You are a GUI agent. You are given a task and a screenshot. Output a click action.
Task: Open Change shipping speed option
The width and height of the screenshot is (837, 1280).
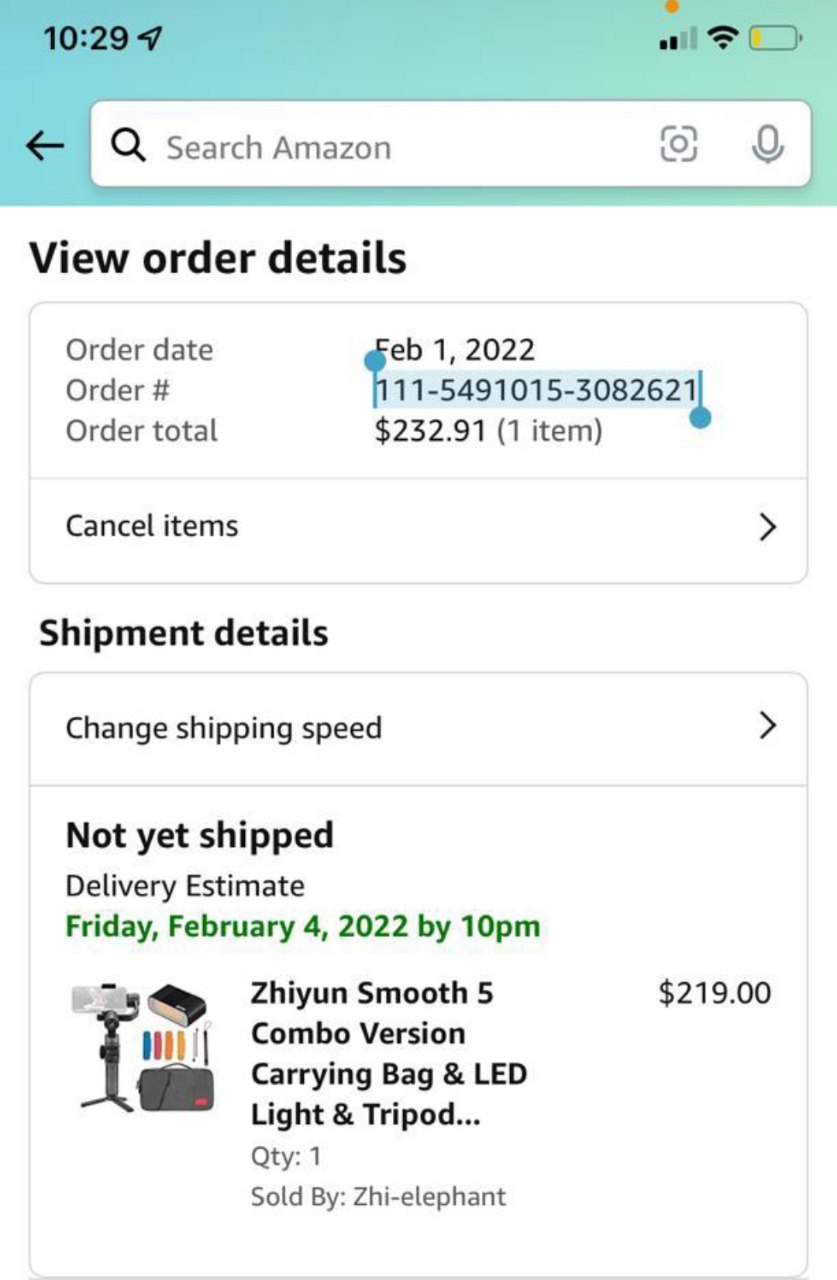(x=418, y=728)
